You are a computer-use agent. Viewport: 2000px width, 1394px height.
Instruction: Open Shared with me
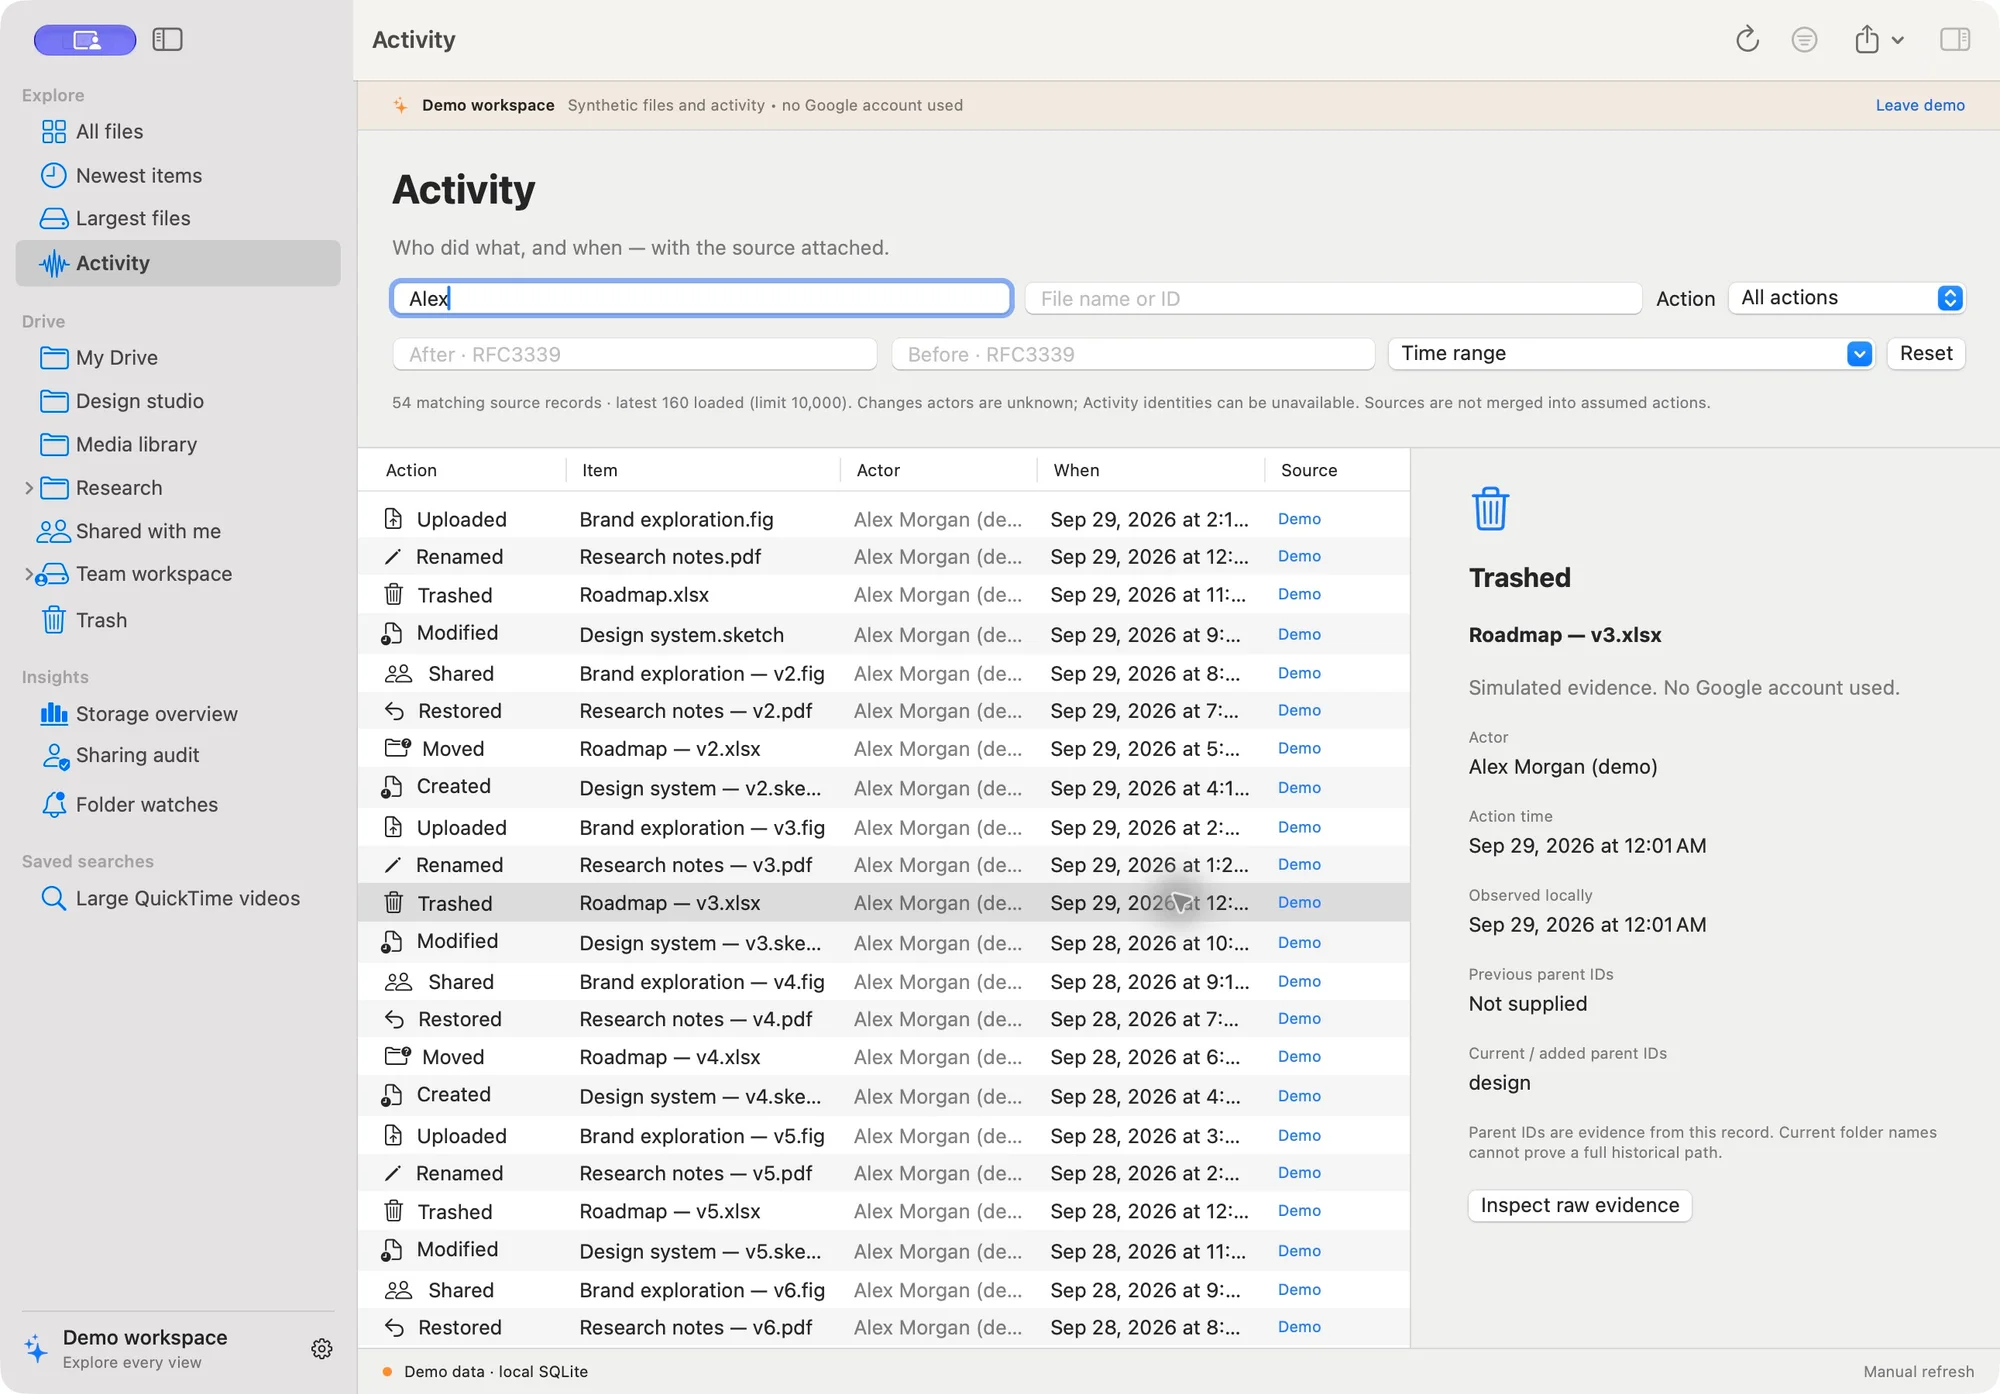(147, 531)
